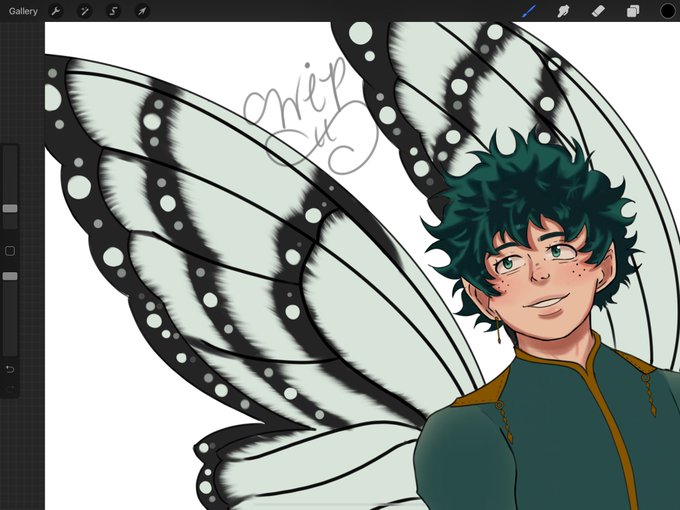Open the Gallery
Screen dimensions: 680x510
tap(23, 11)
